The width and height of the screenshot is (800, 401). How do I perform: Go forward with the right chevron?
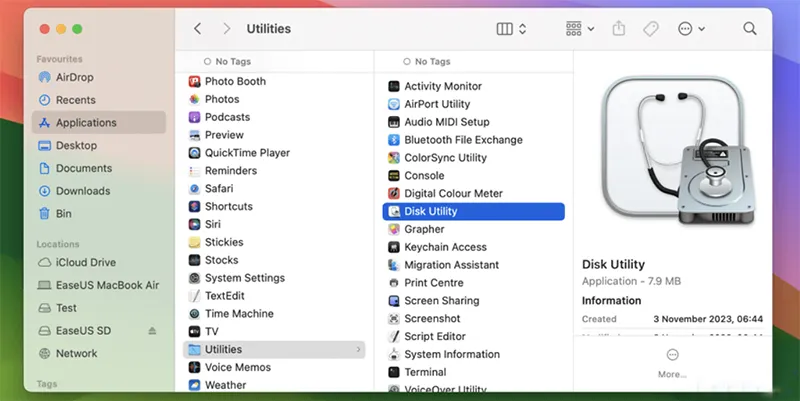(227, 29)
